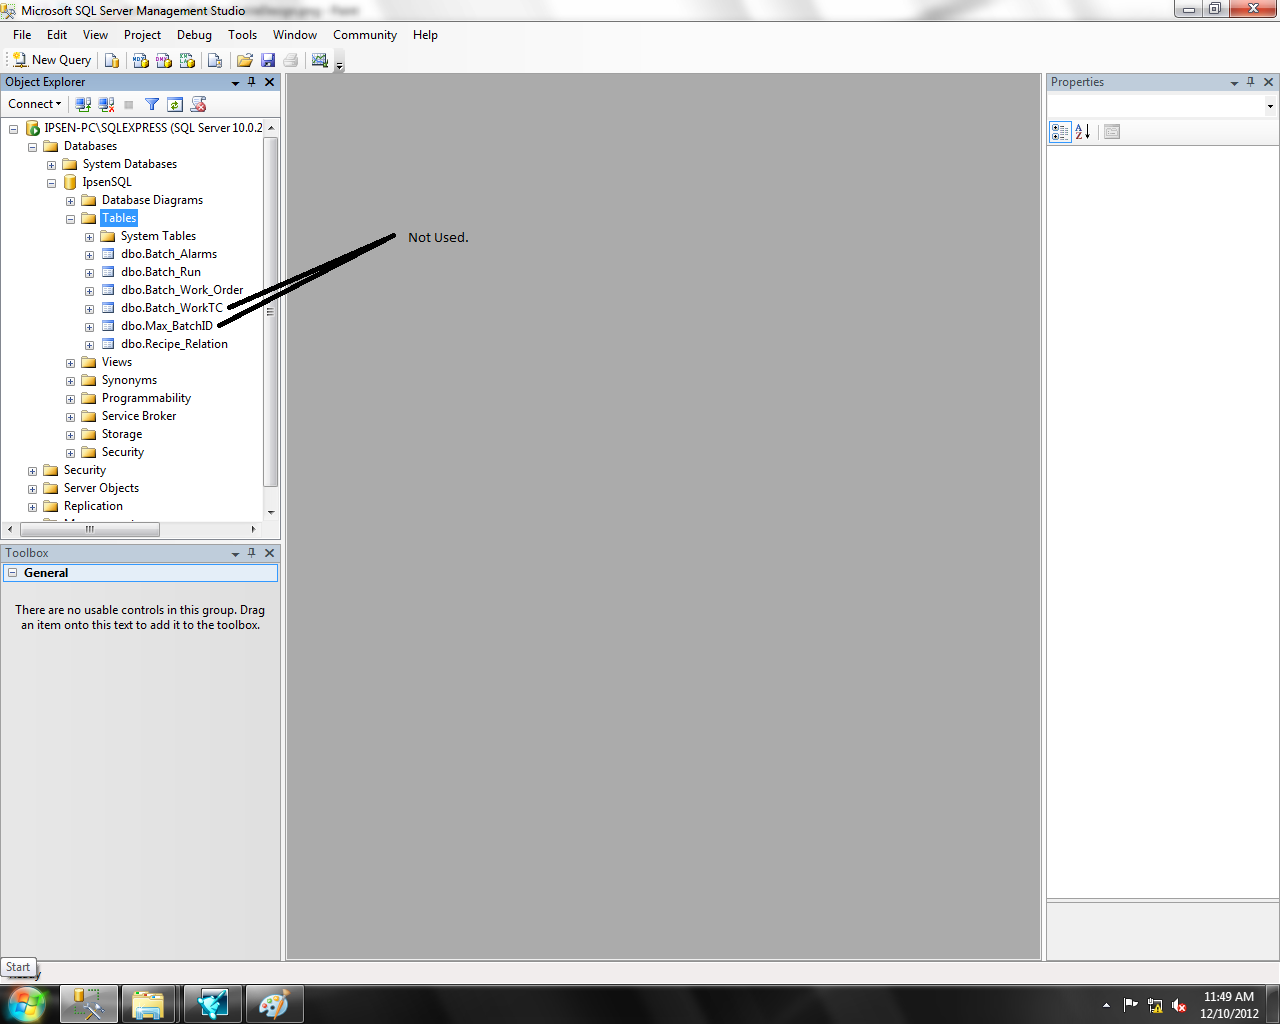Refresh the Object Explorer tree
1280x1024 pixels.
175,104
